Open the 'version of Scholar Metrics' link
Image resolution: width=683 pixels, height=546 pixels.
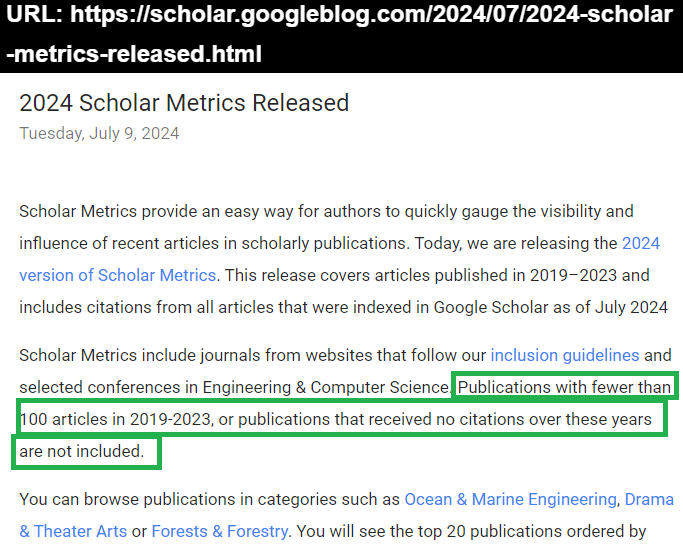pos(118,275)
